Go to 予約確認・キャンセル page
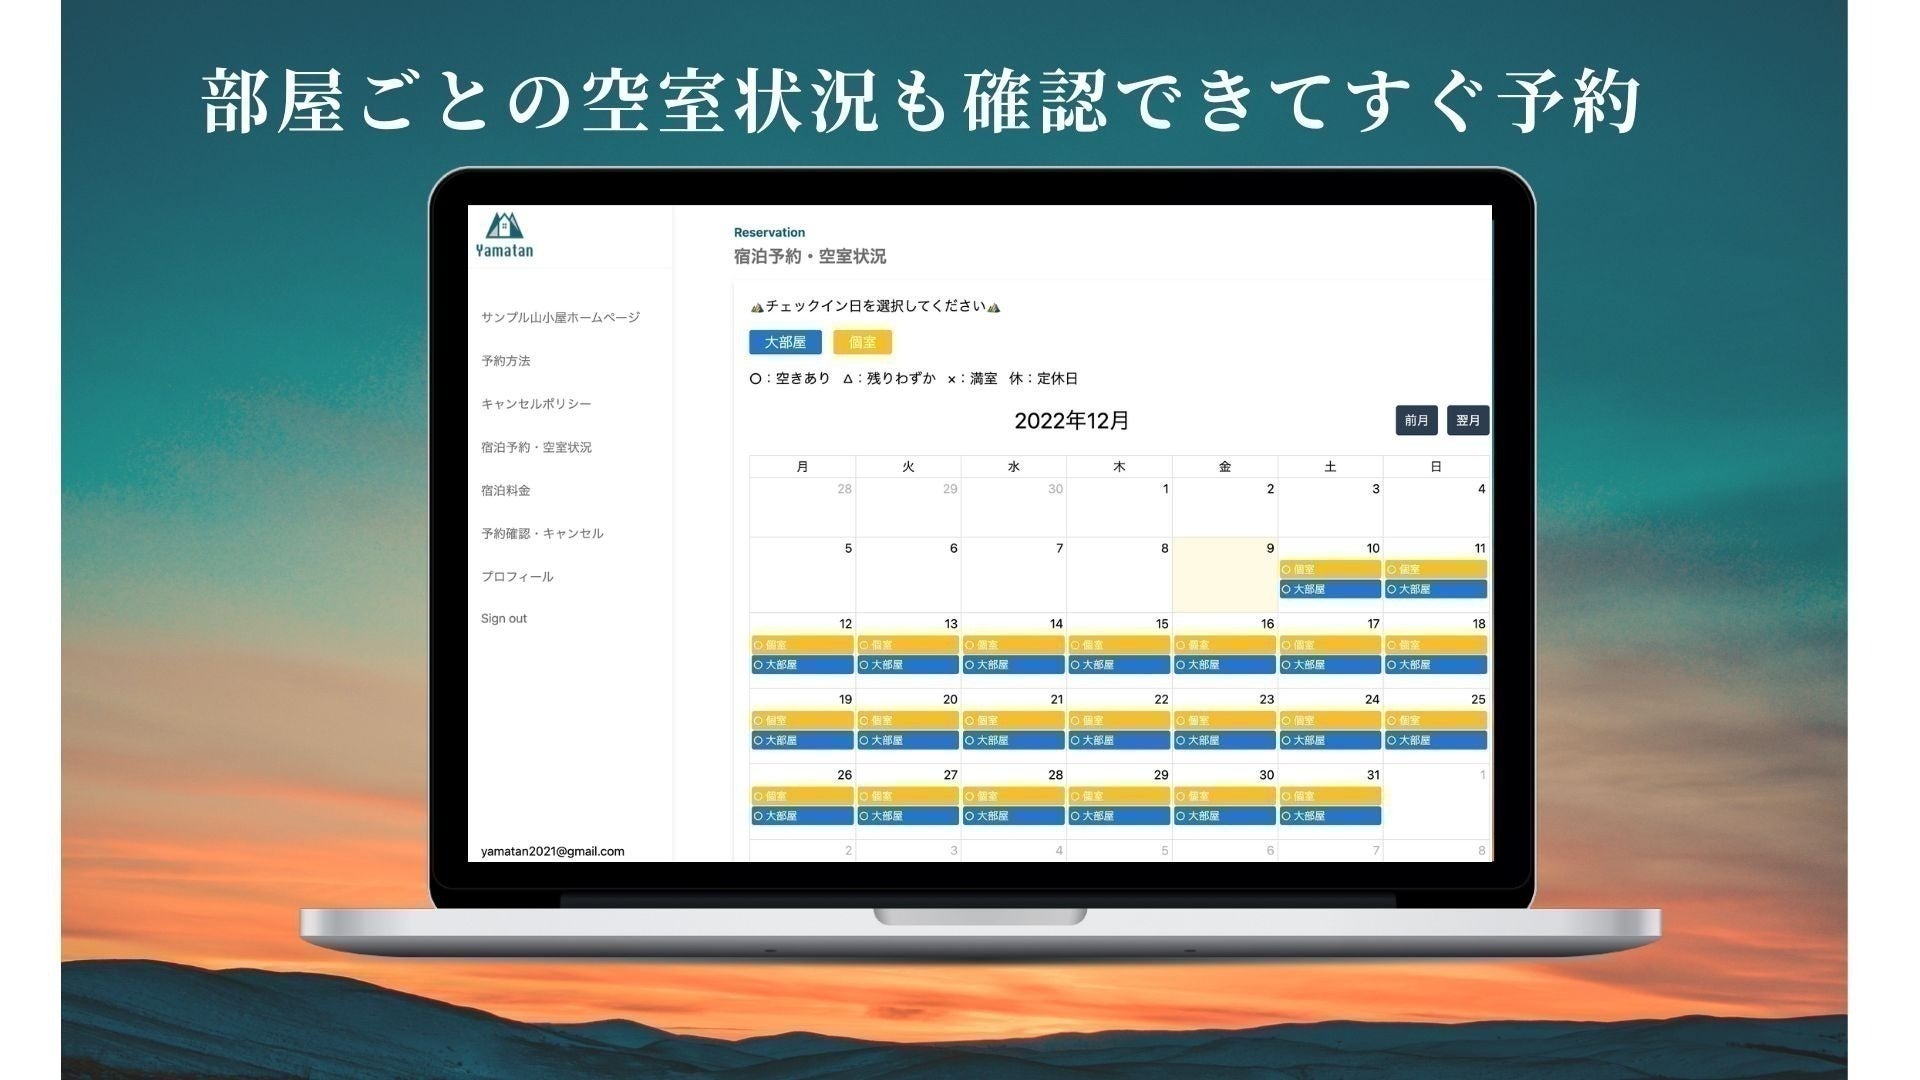1920x1080 pixels. coord(542,533)
